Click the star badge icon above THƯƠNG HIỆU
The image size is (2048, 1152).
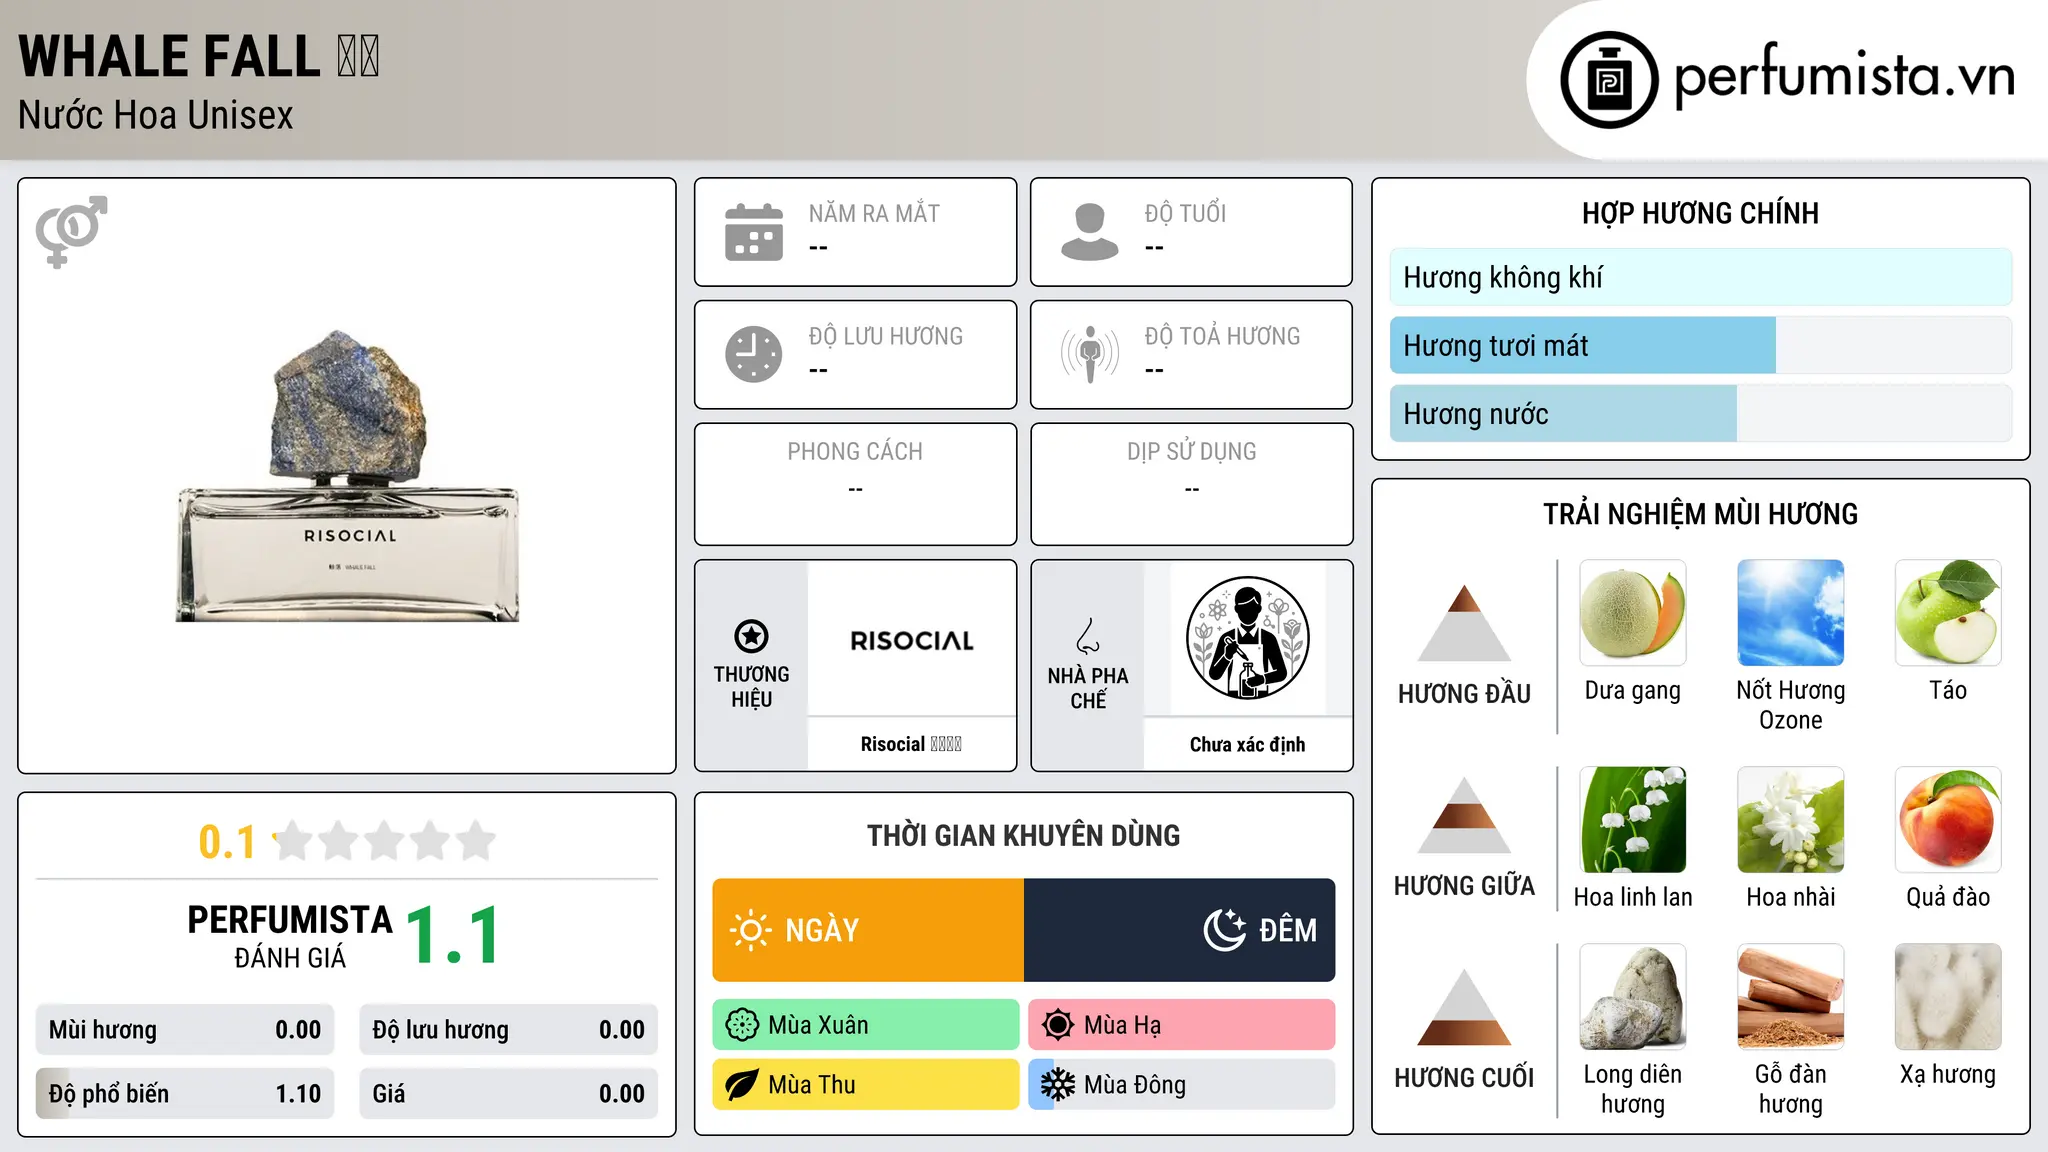tap(752, 636)
